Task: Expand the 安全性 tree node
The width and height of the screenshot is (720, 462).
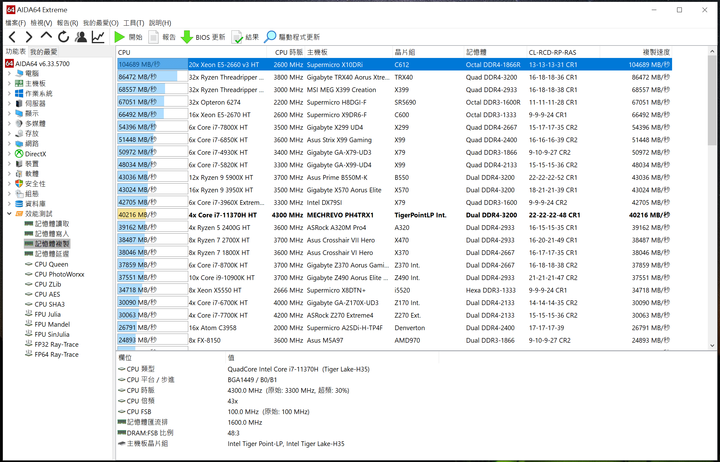Action: tap(9, 184)
